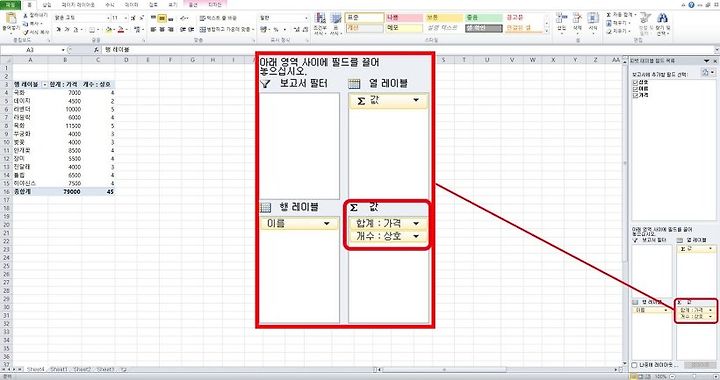Click the decrease indent icon
Image resolution: width=720 pixels, height=380 pixels.
182,29
